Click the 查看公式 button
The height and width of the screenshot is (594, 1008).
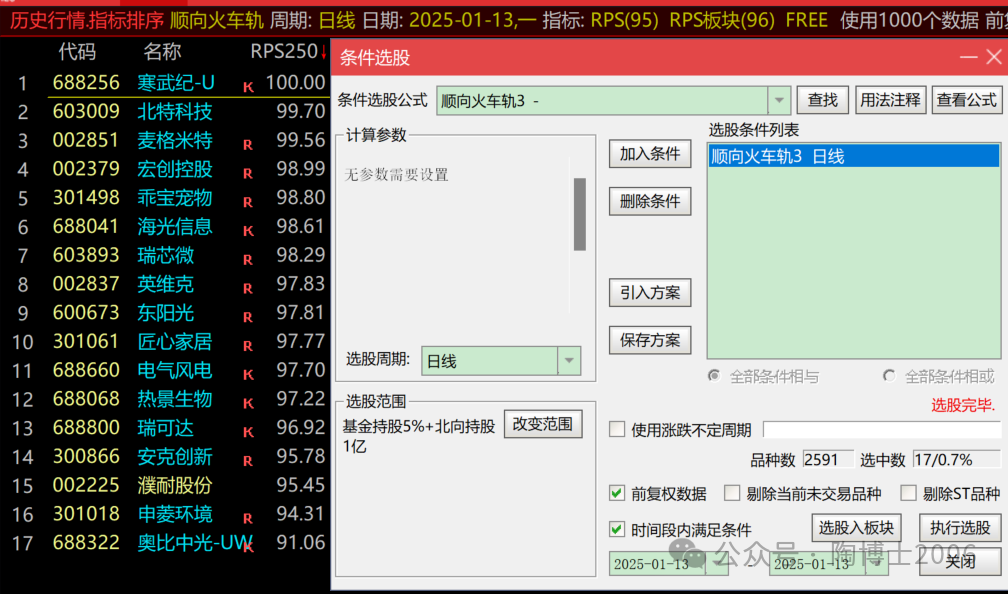coord(966,100)
